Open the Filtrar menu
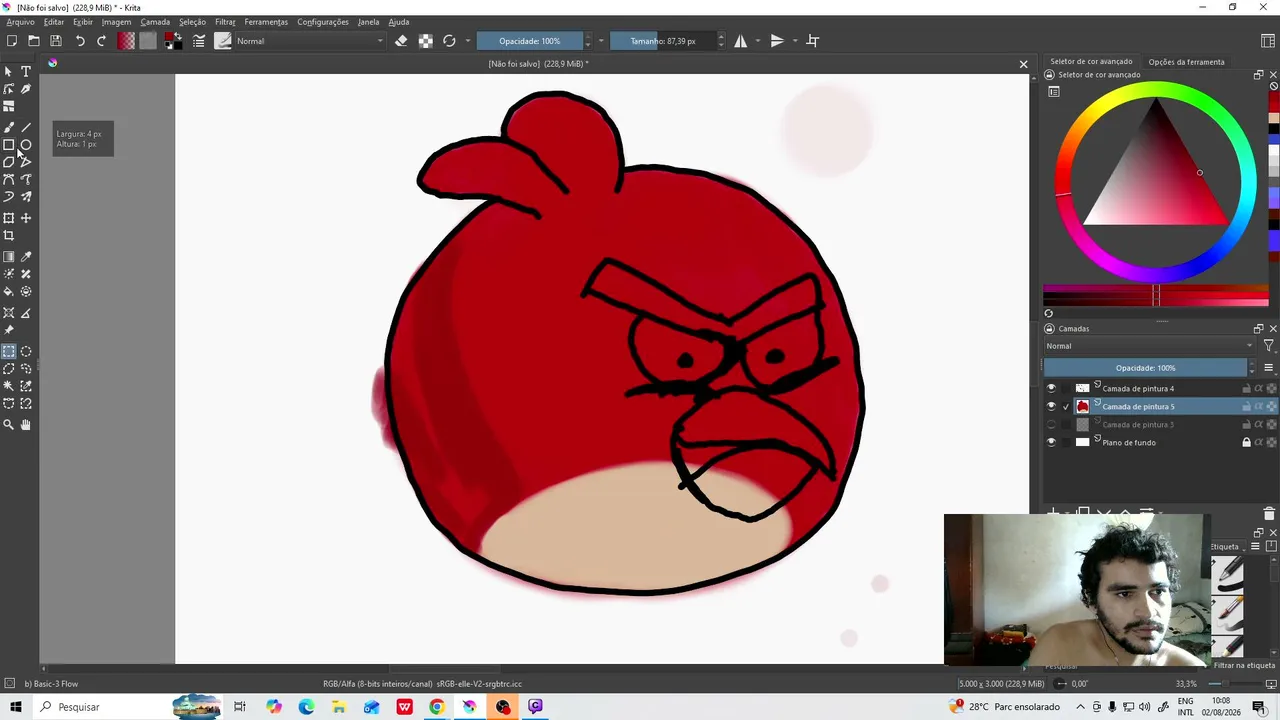The image size is (1280, 720). click(x=225, y=22)
